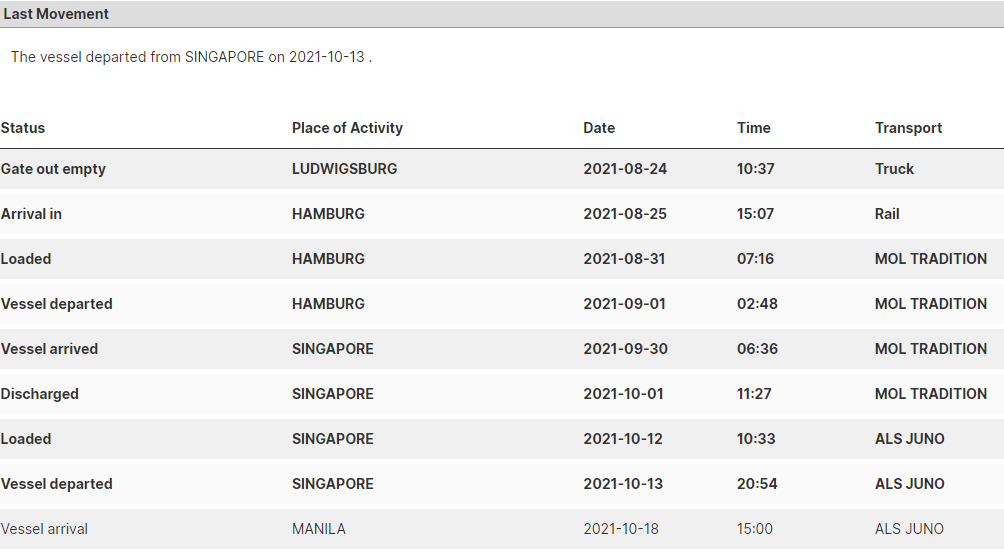Select the Gate out empty row status
1004x554 pixels.
point(53,169)
